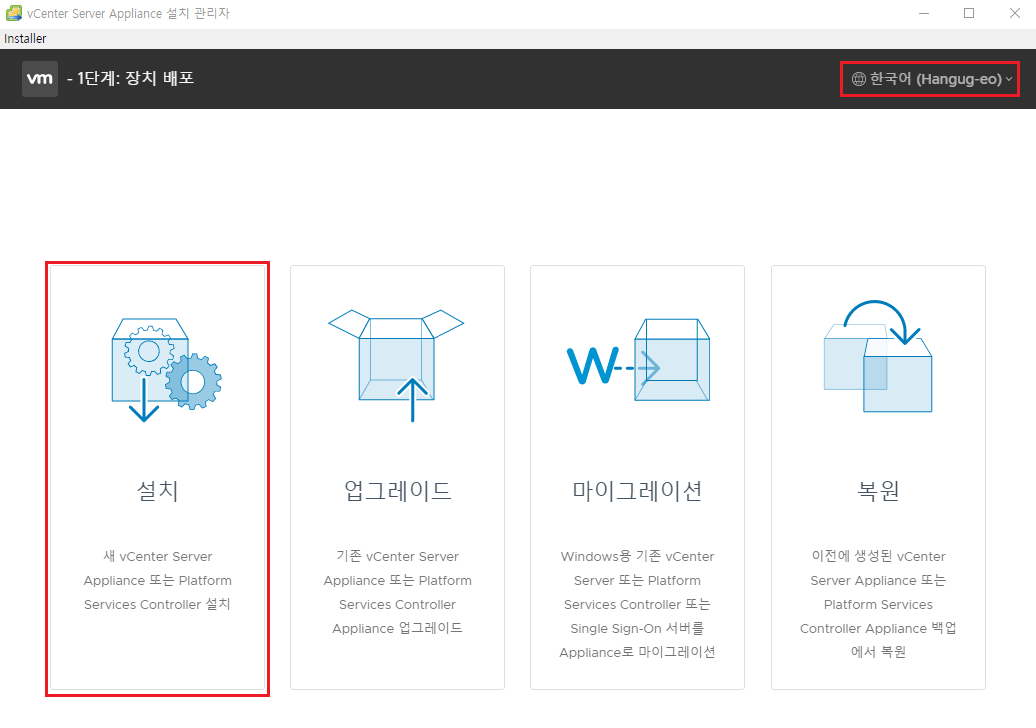Viewport: 1036px width, 728px height.
Task: Open the Installer menu
Action: pyautogui.click(x=25, y=38)
